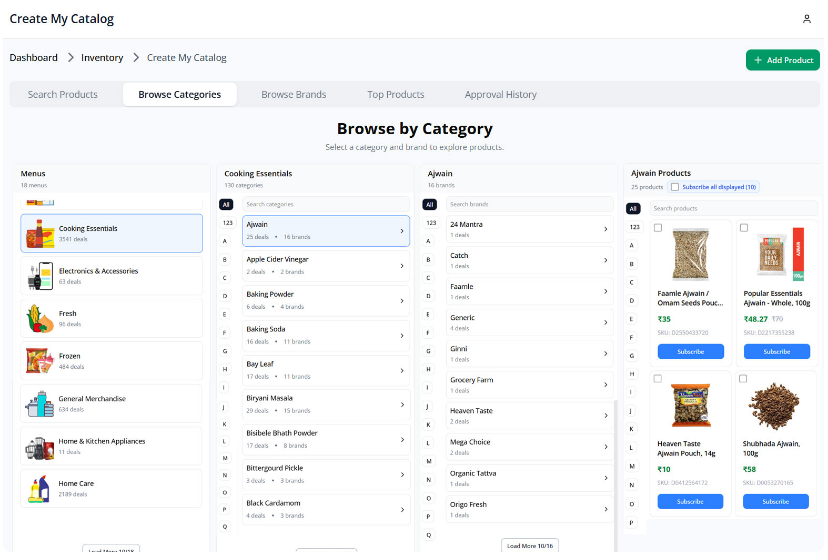Select the General Merchandise icon
This screenshot has width=828, height=560.
[40, 403]
